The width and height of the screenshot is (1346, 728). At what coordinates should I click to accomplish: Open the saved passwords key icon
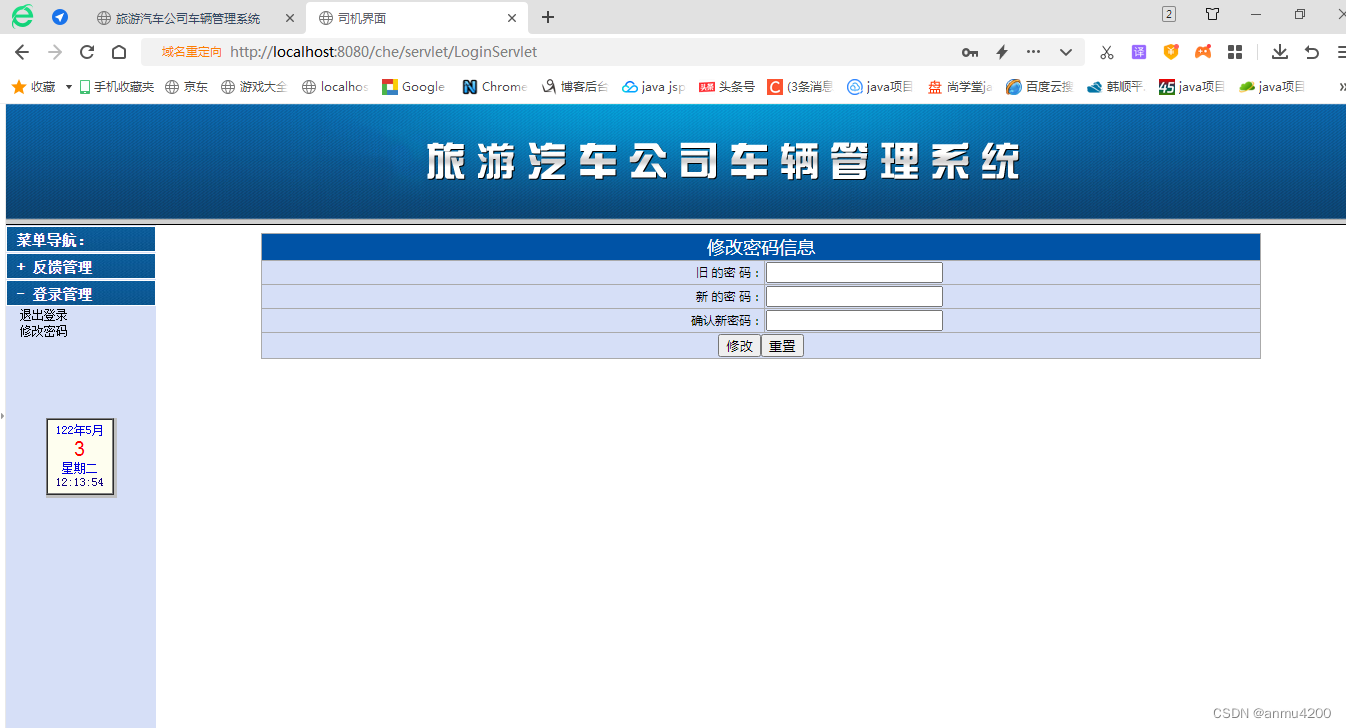tap(970, 51)
